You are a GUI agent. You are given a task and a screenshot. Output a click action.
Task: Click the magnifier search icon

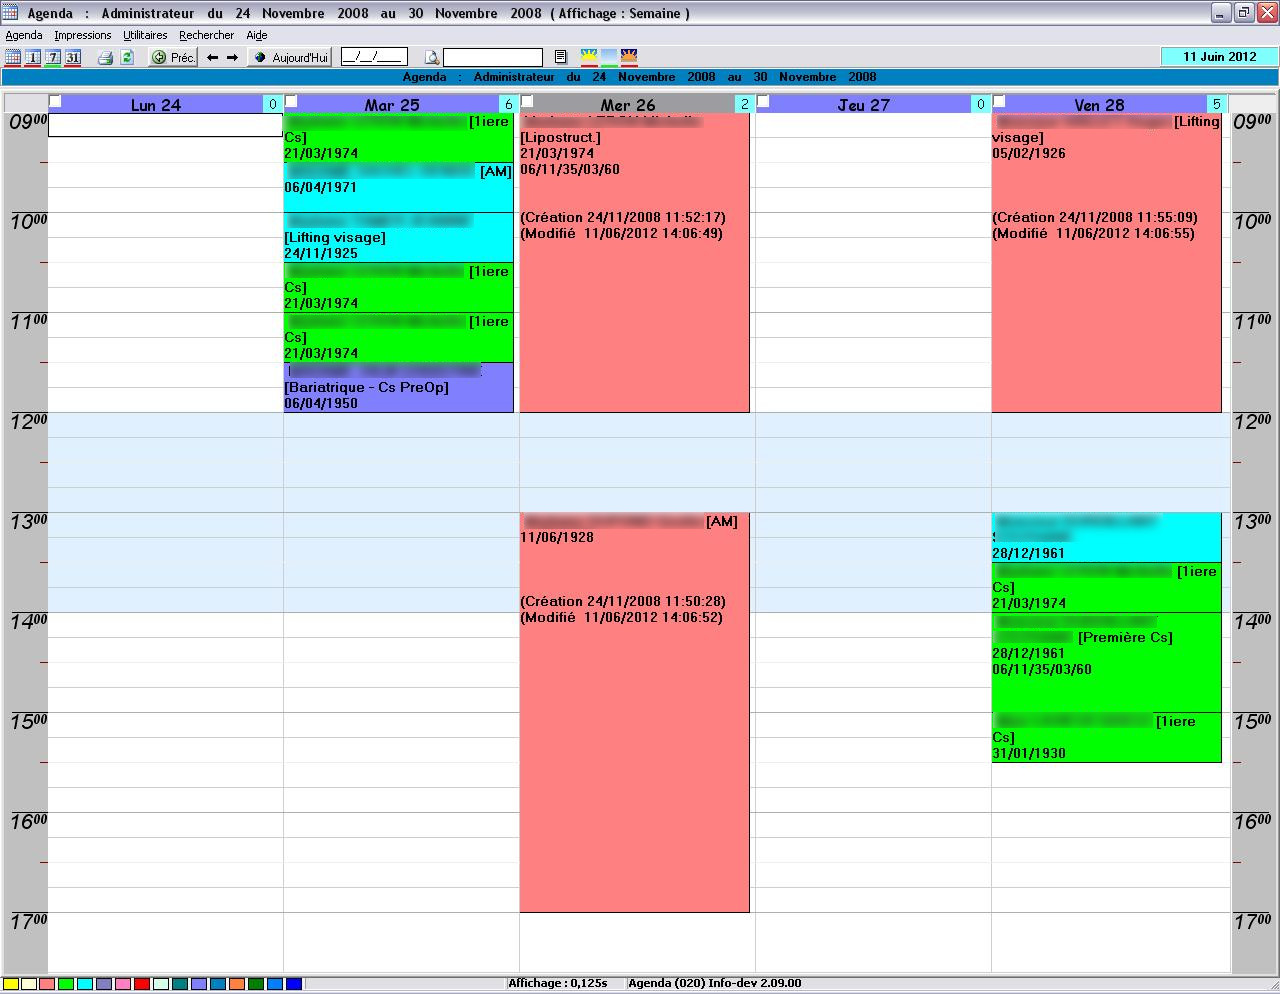(431, 58)
